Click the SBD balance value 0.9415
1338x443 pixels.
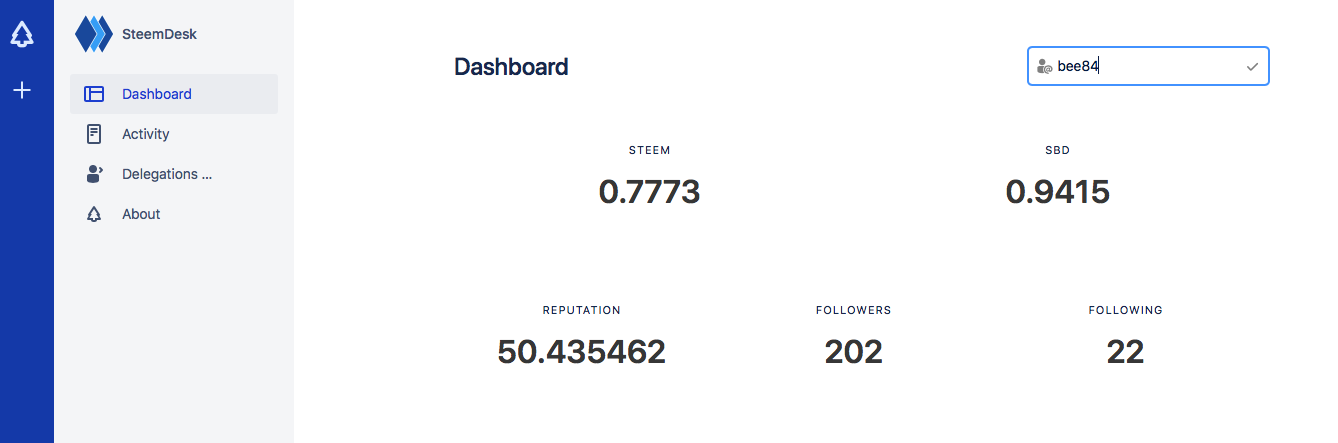pos(1057,191)
